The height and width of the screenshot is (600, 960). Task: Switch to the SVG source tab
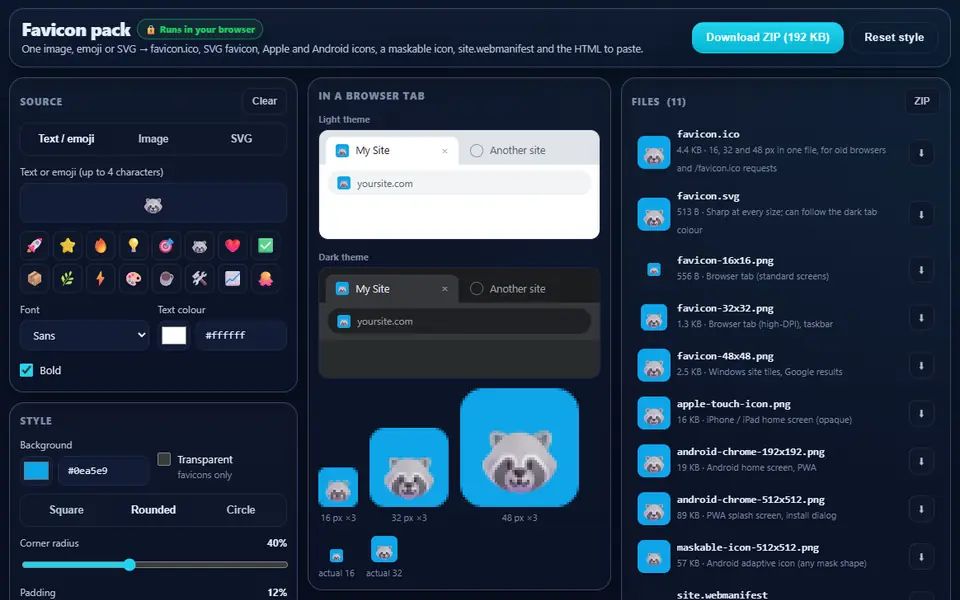click(x=241, y=138)
